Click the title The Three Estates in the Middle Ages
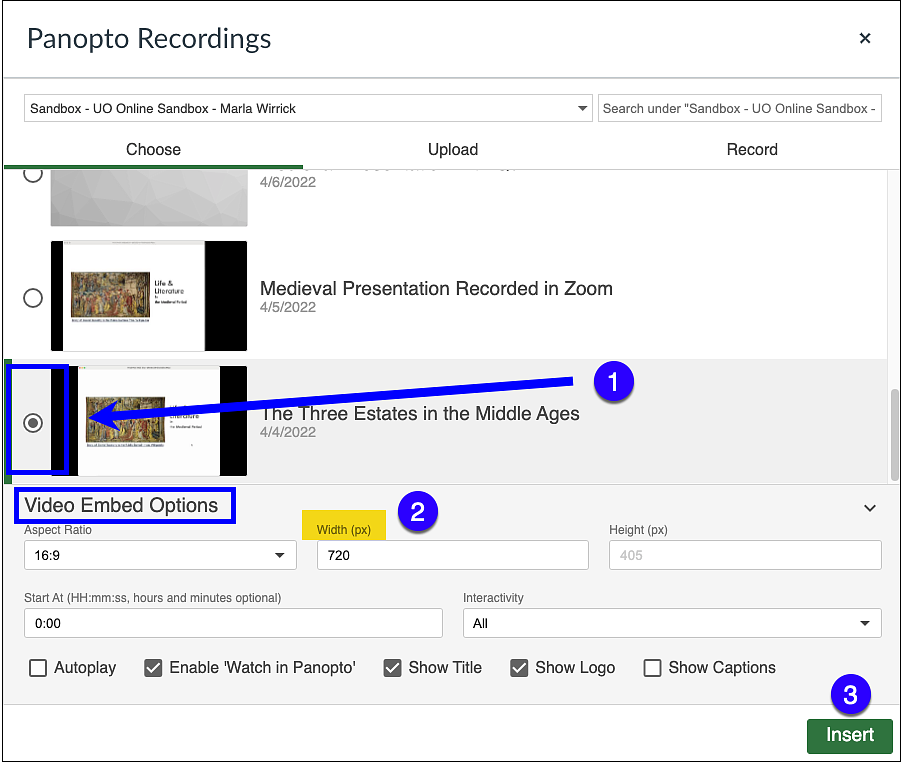This screenshot has height=762, width=901. (420, 414)
